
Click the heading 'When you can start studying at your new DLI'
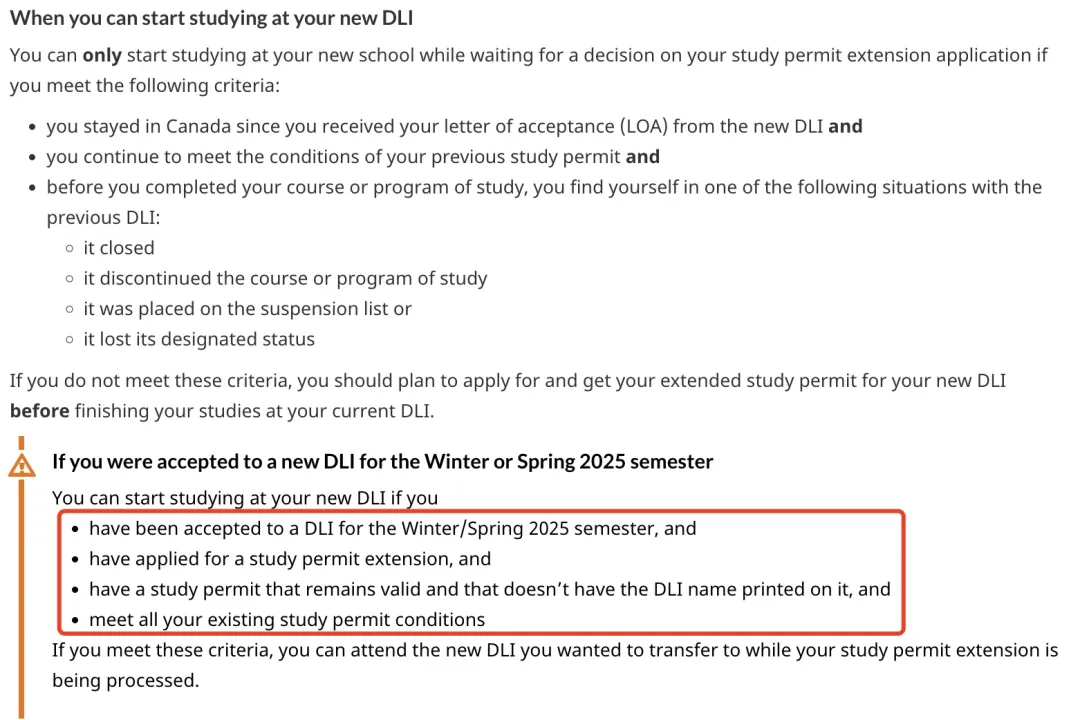point(211,18)
